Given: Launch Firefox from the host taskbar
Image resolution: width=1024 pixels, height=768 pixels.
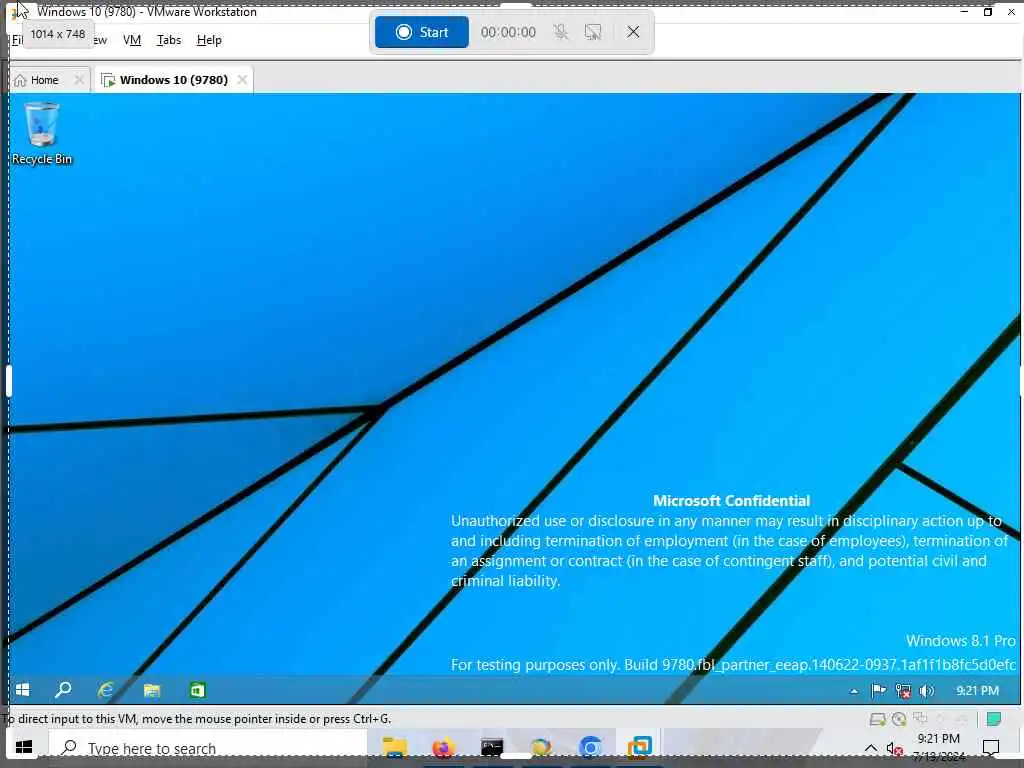Looking at the screenshot, I should click(x=443, y=746).
